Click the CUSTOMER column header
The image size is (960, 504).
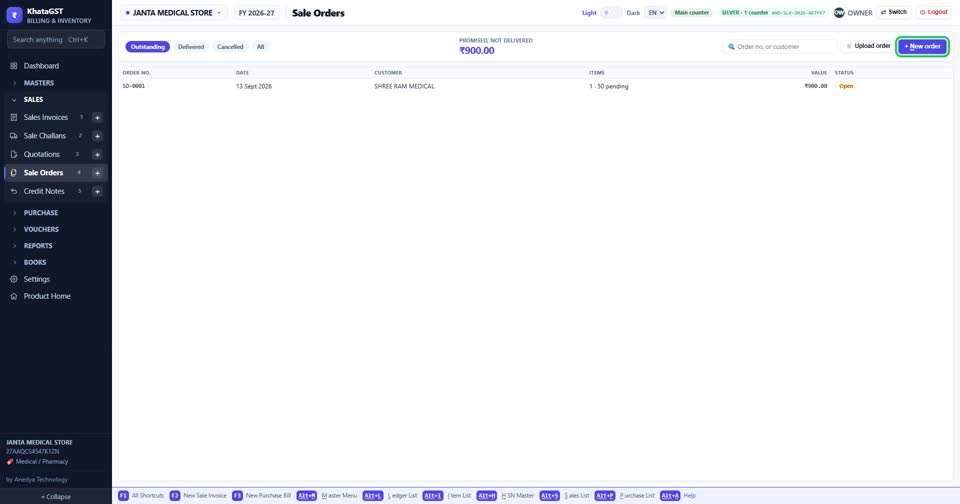coord(388,73)
